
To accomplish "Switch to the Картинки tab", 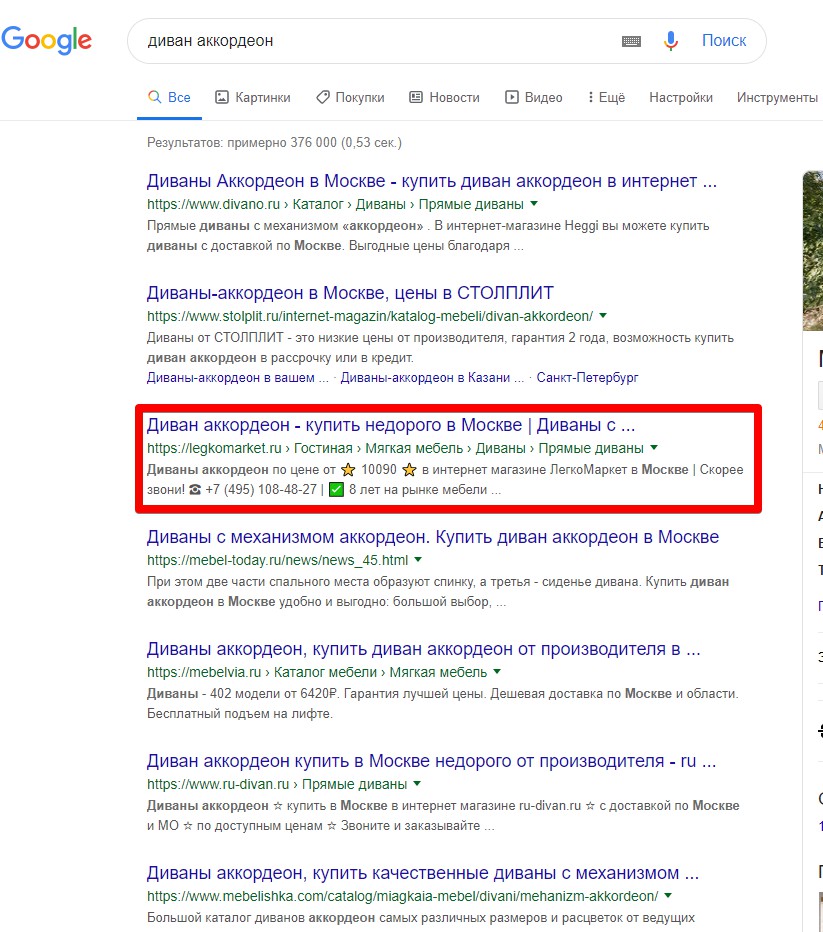I will tap(253, 97).
